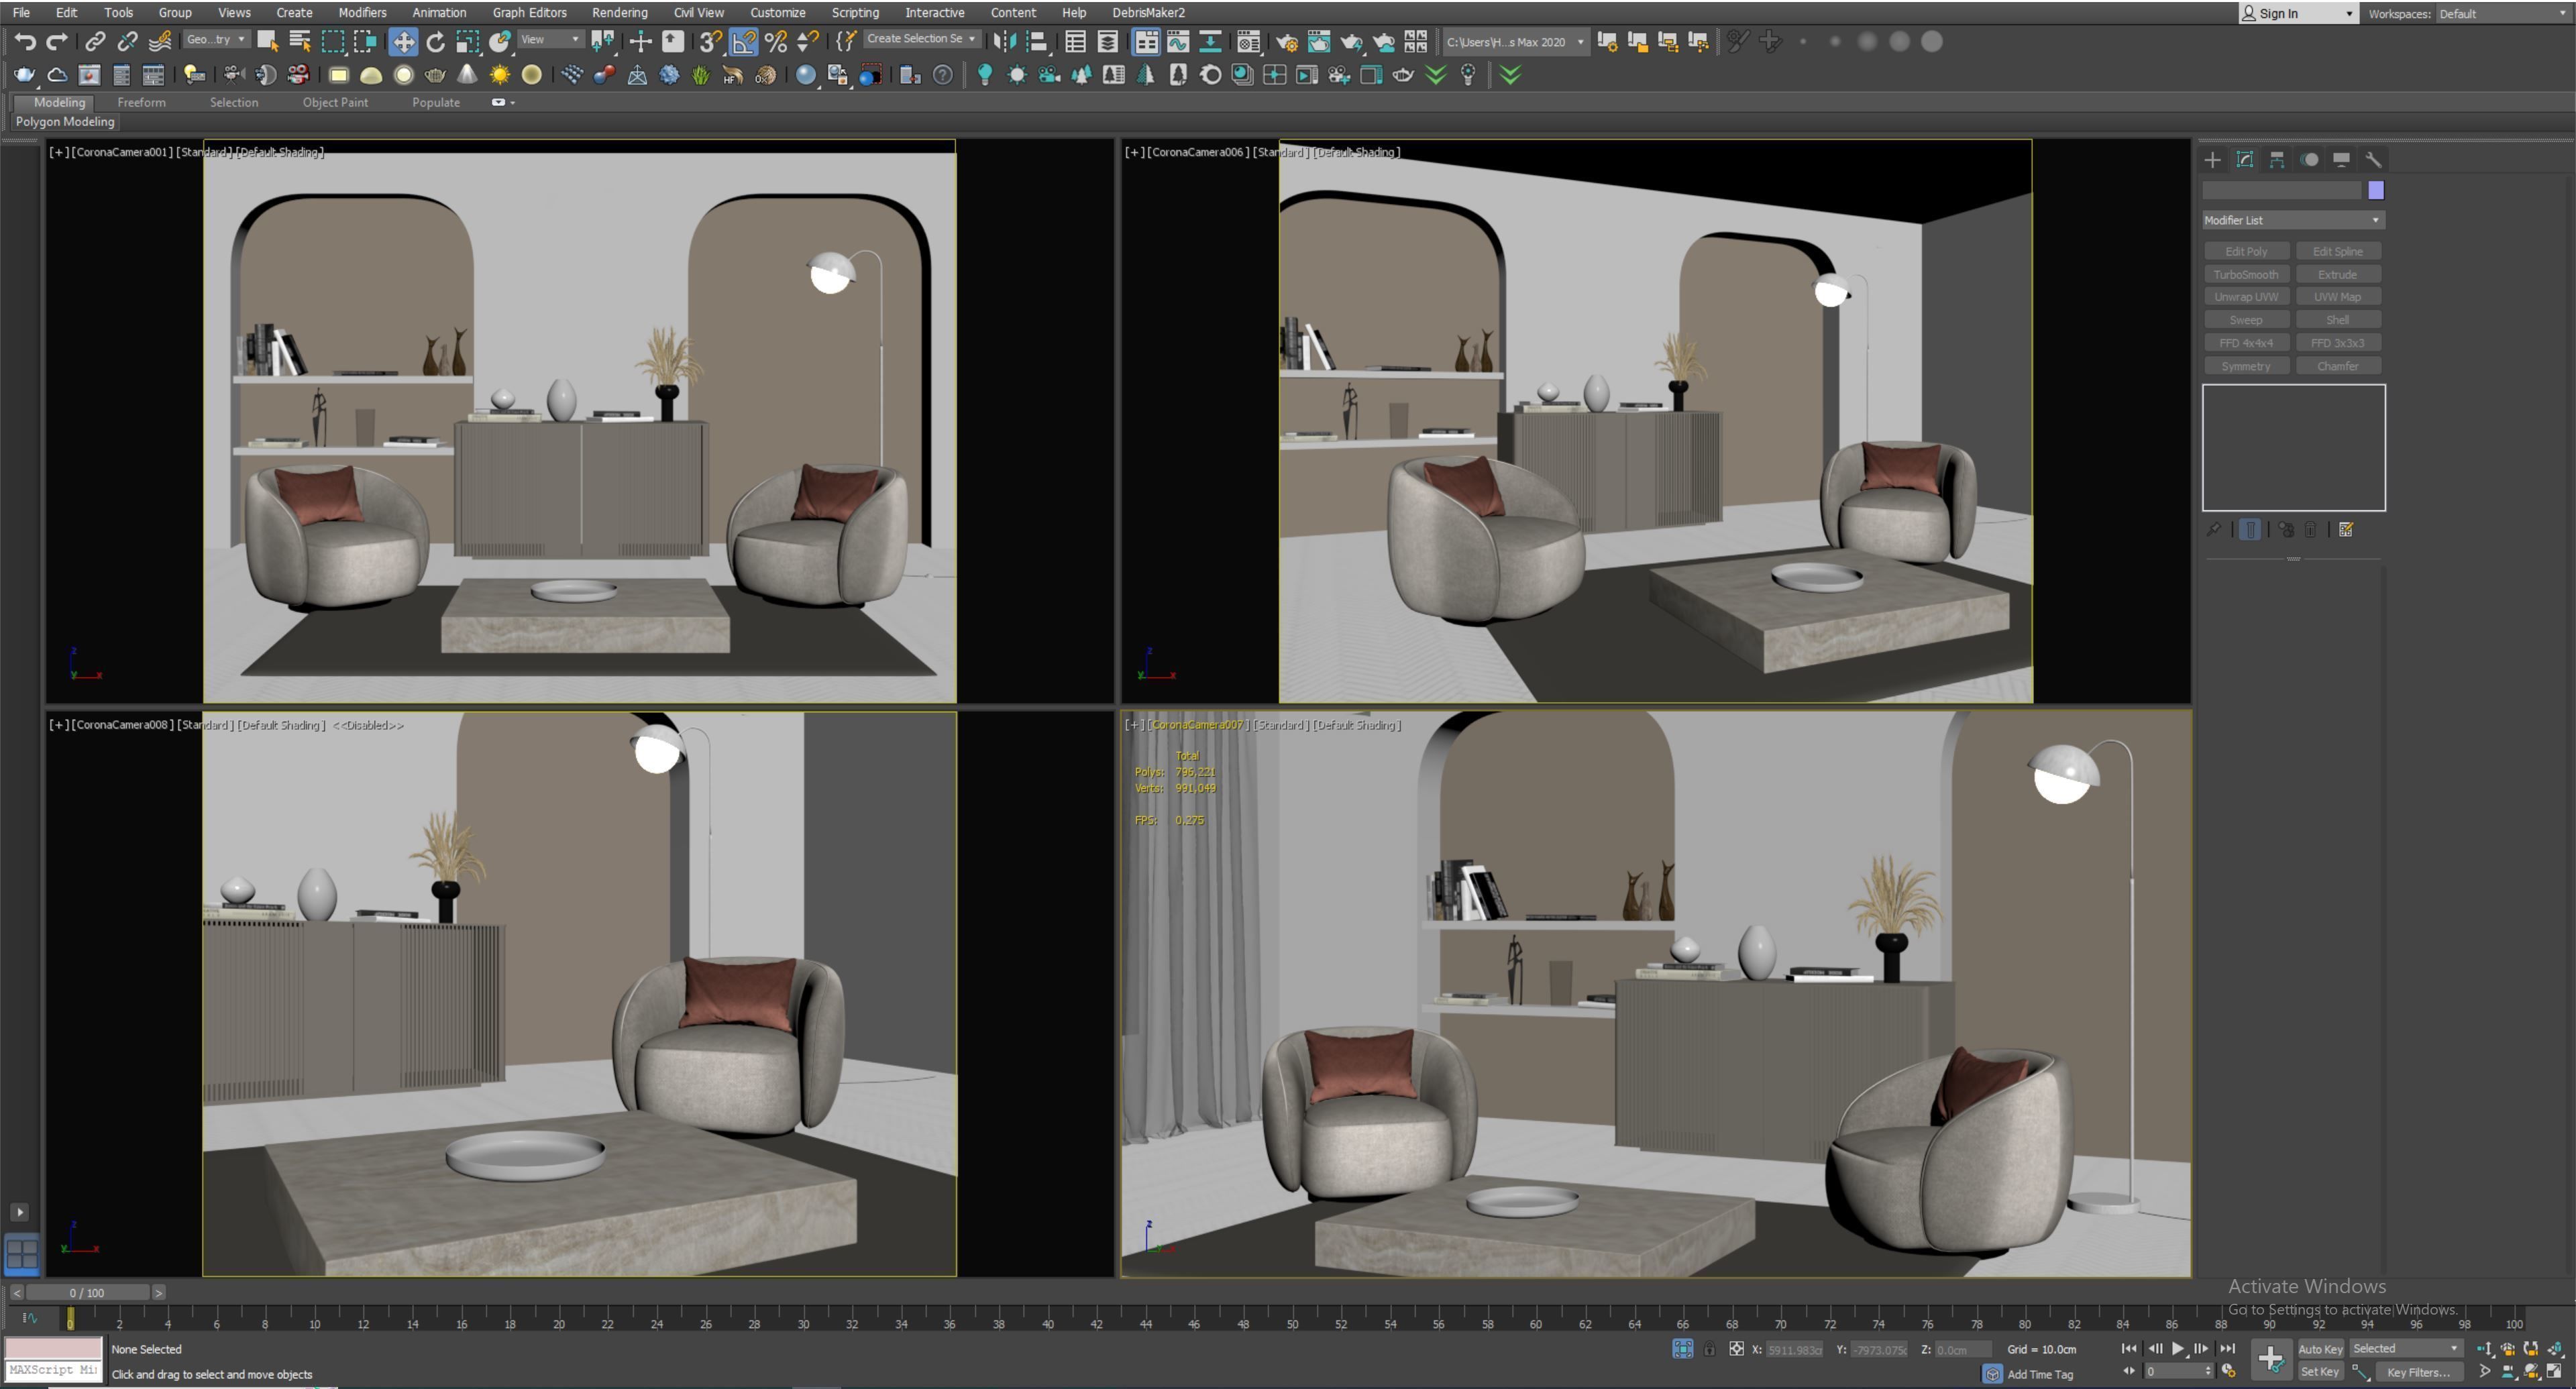Click the grass scatter icon
Screen dimensions: 2576x1389
[701, 75]
